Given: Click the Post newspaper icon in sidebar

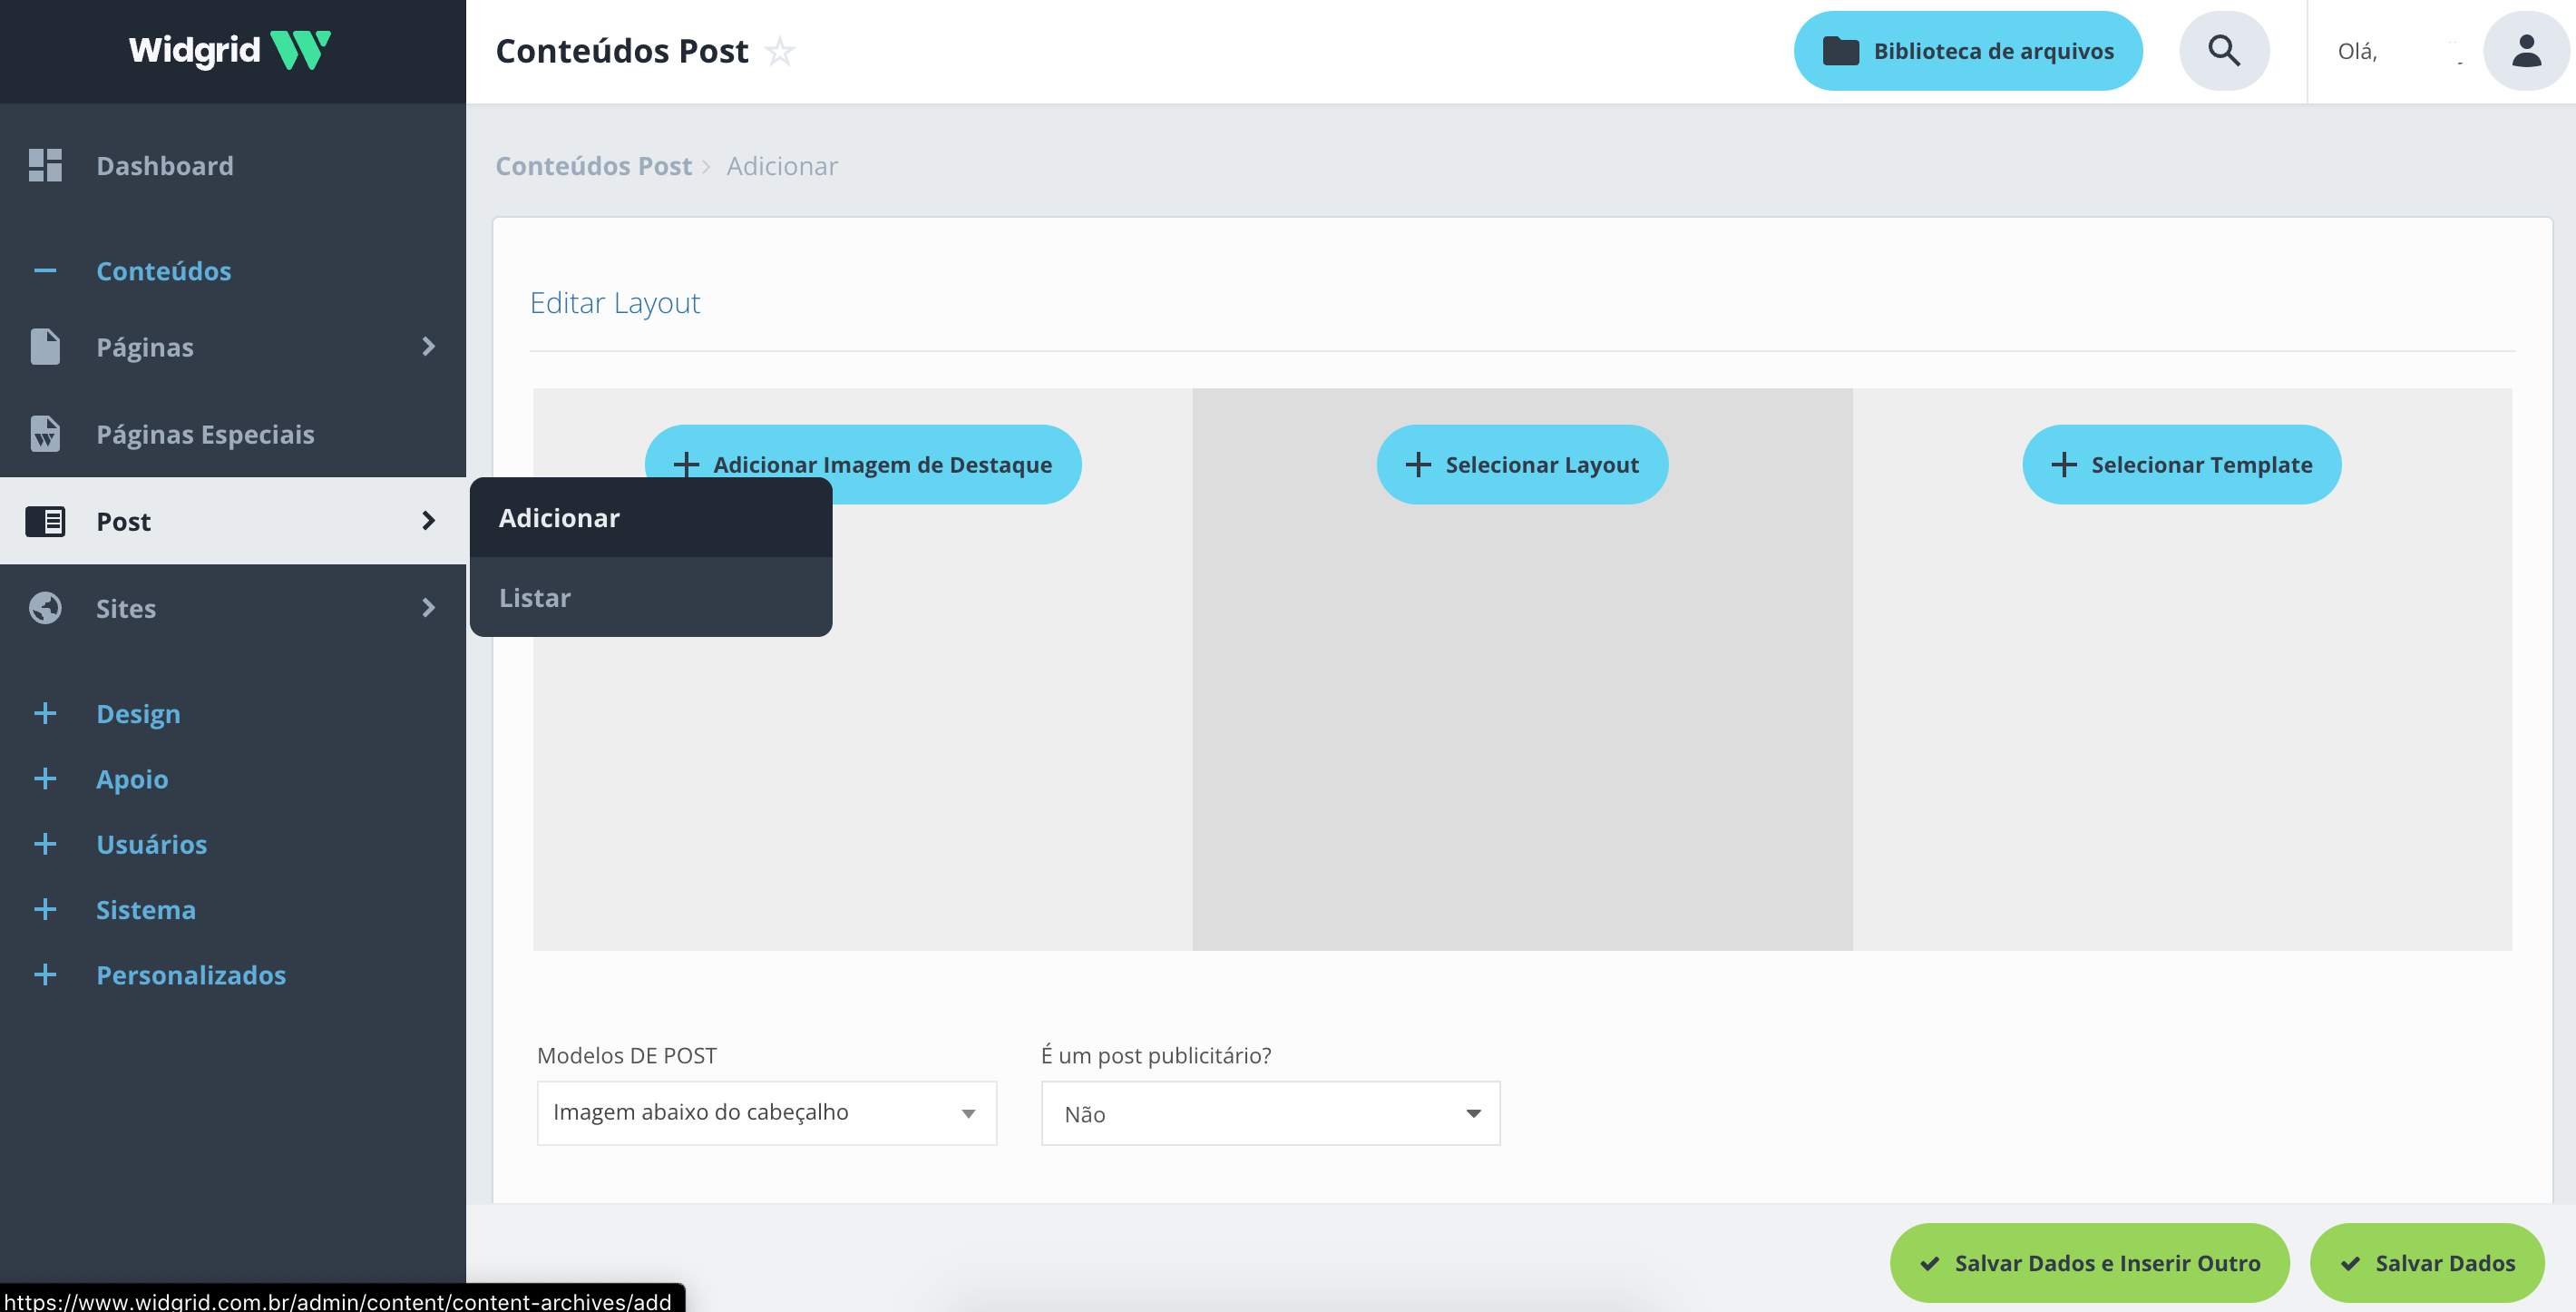Looking at the screenshot, I should click(45, 521).
